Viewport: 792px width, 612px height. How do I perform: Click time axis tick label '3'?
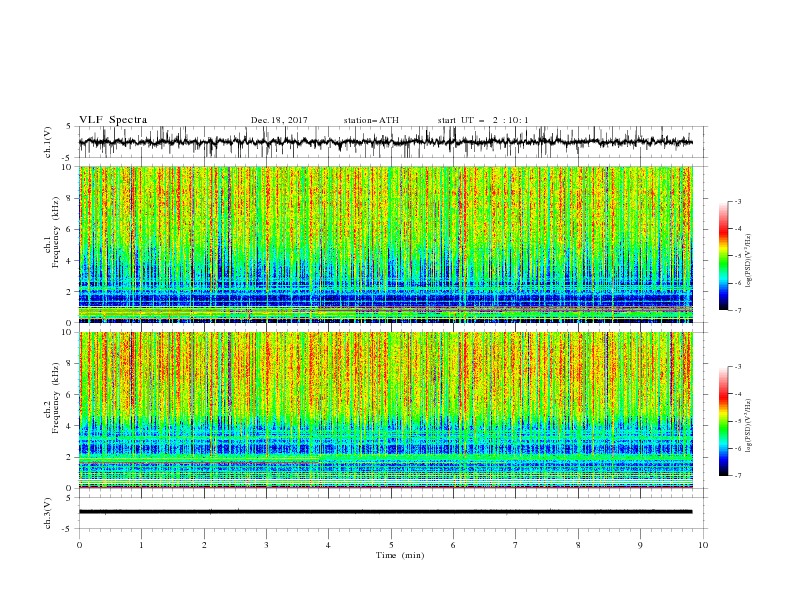266,545
